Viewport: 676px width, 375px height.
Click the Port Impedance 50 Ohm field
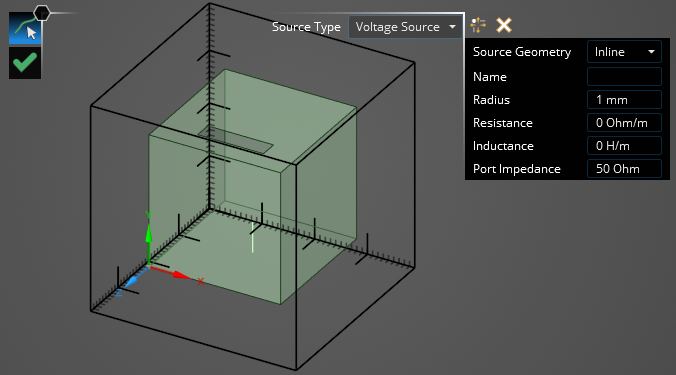(x=624, y=169)
